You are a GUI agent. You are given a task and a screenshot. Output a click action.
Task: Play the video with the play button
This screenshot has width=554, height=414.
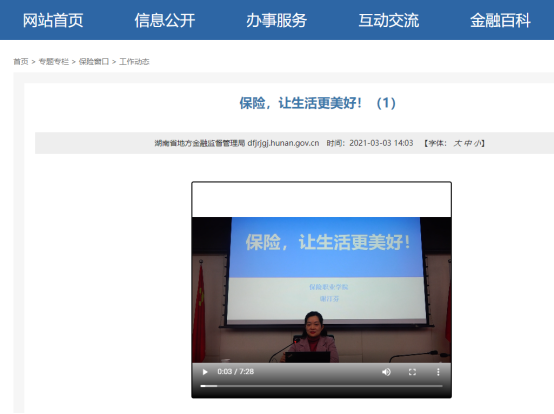pyautogui.click(x=205, y=372)
